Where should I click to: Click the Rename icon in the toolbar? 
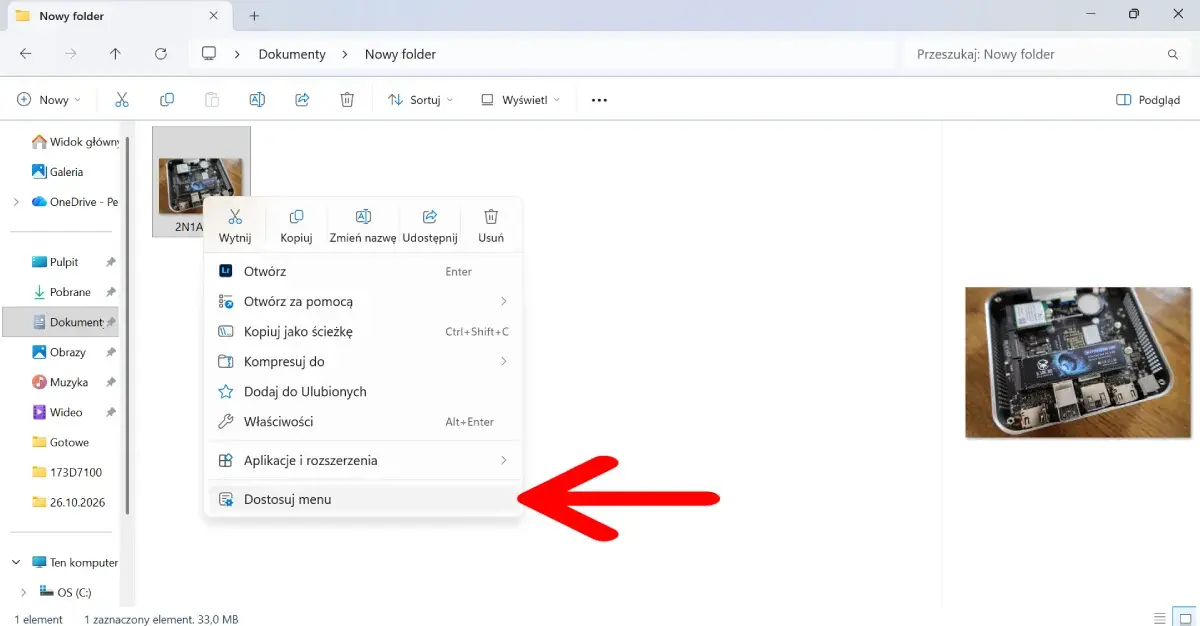(x=257, y=100)
